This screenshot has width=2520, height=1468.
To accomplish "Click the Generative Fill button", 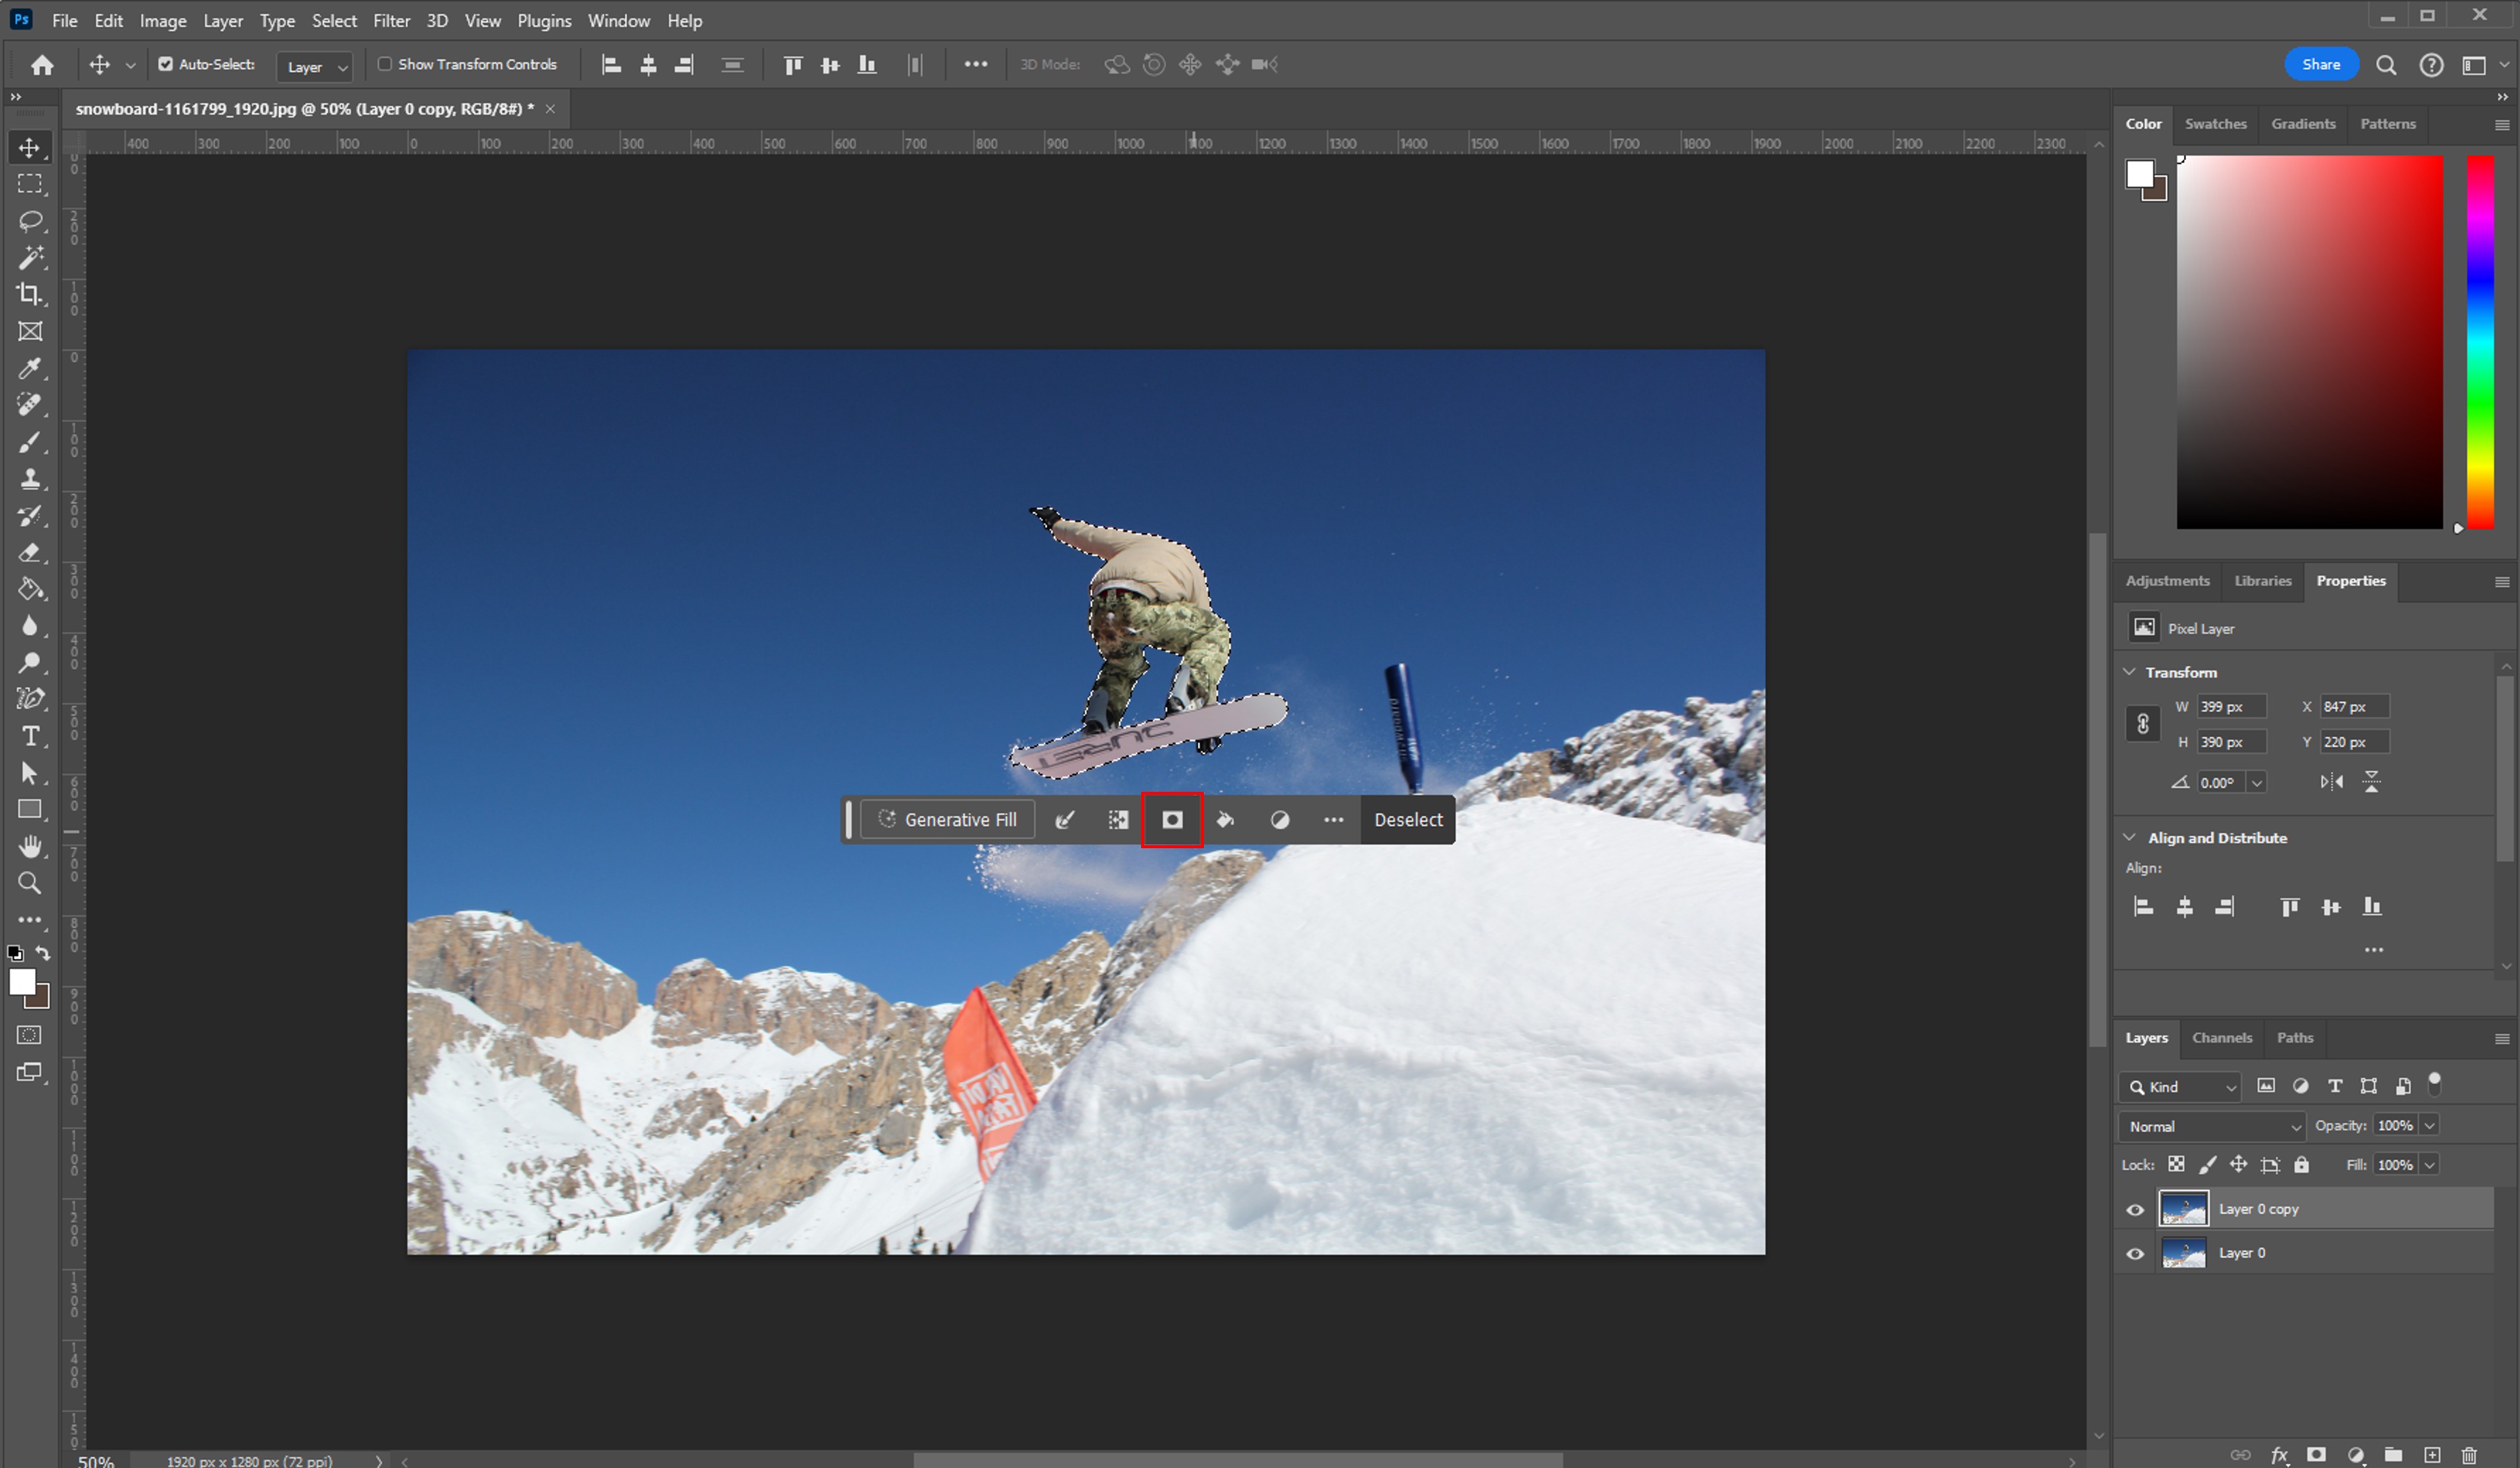I will click(947, 820).
